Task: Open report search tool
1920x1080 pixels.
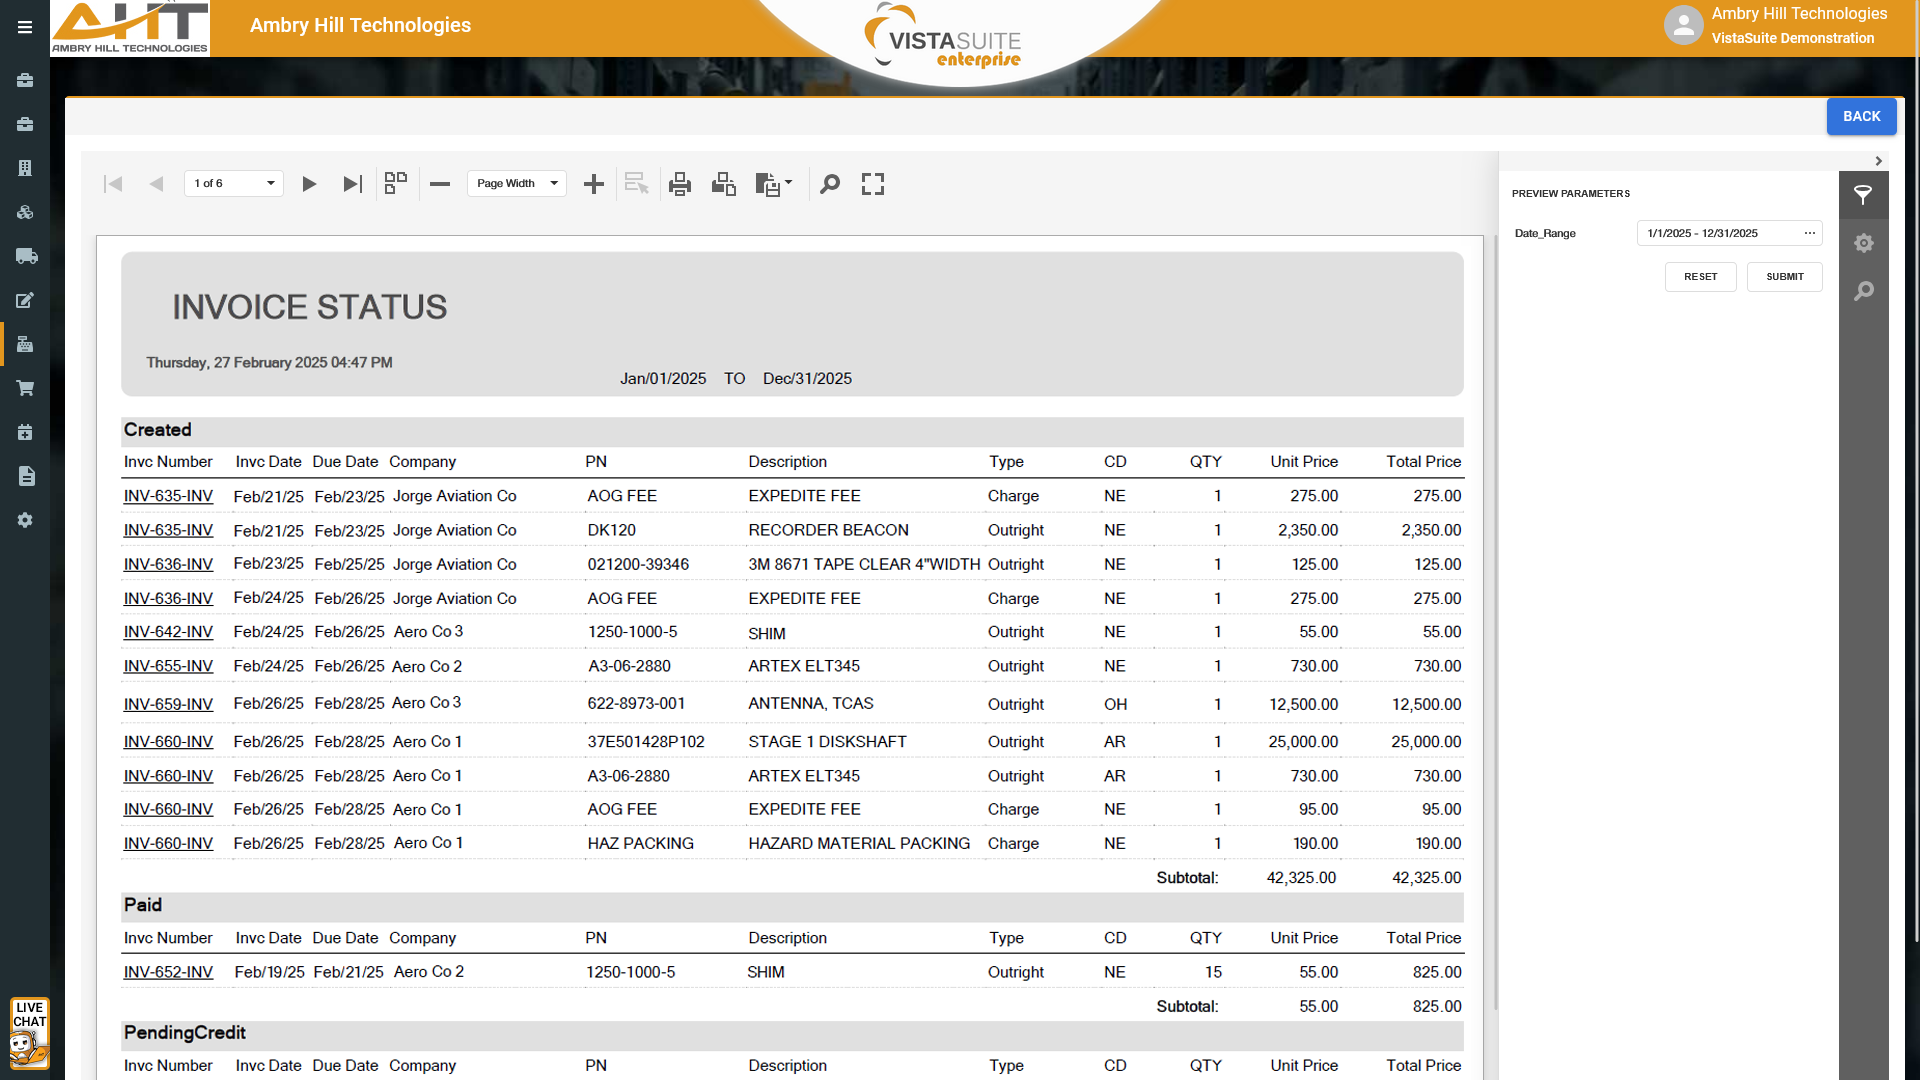Action: coord(830,184)
